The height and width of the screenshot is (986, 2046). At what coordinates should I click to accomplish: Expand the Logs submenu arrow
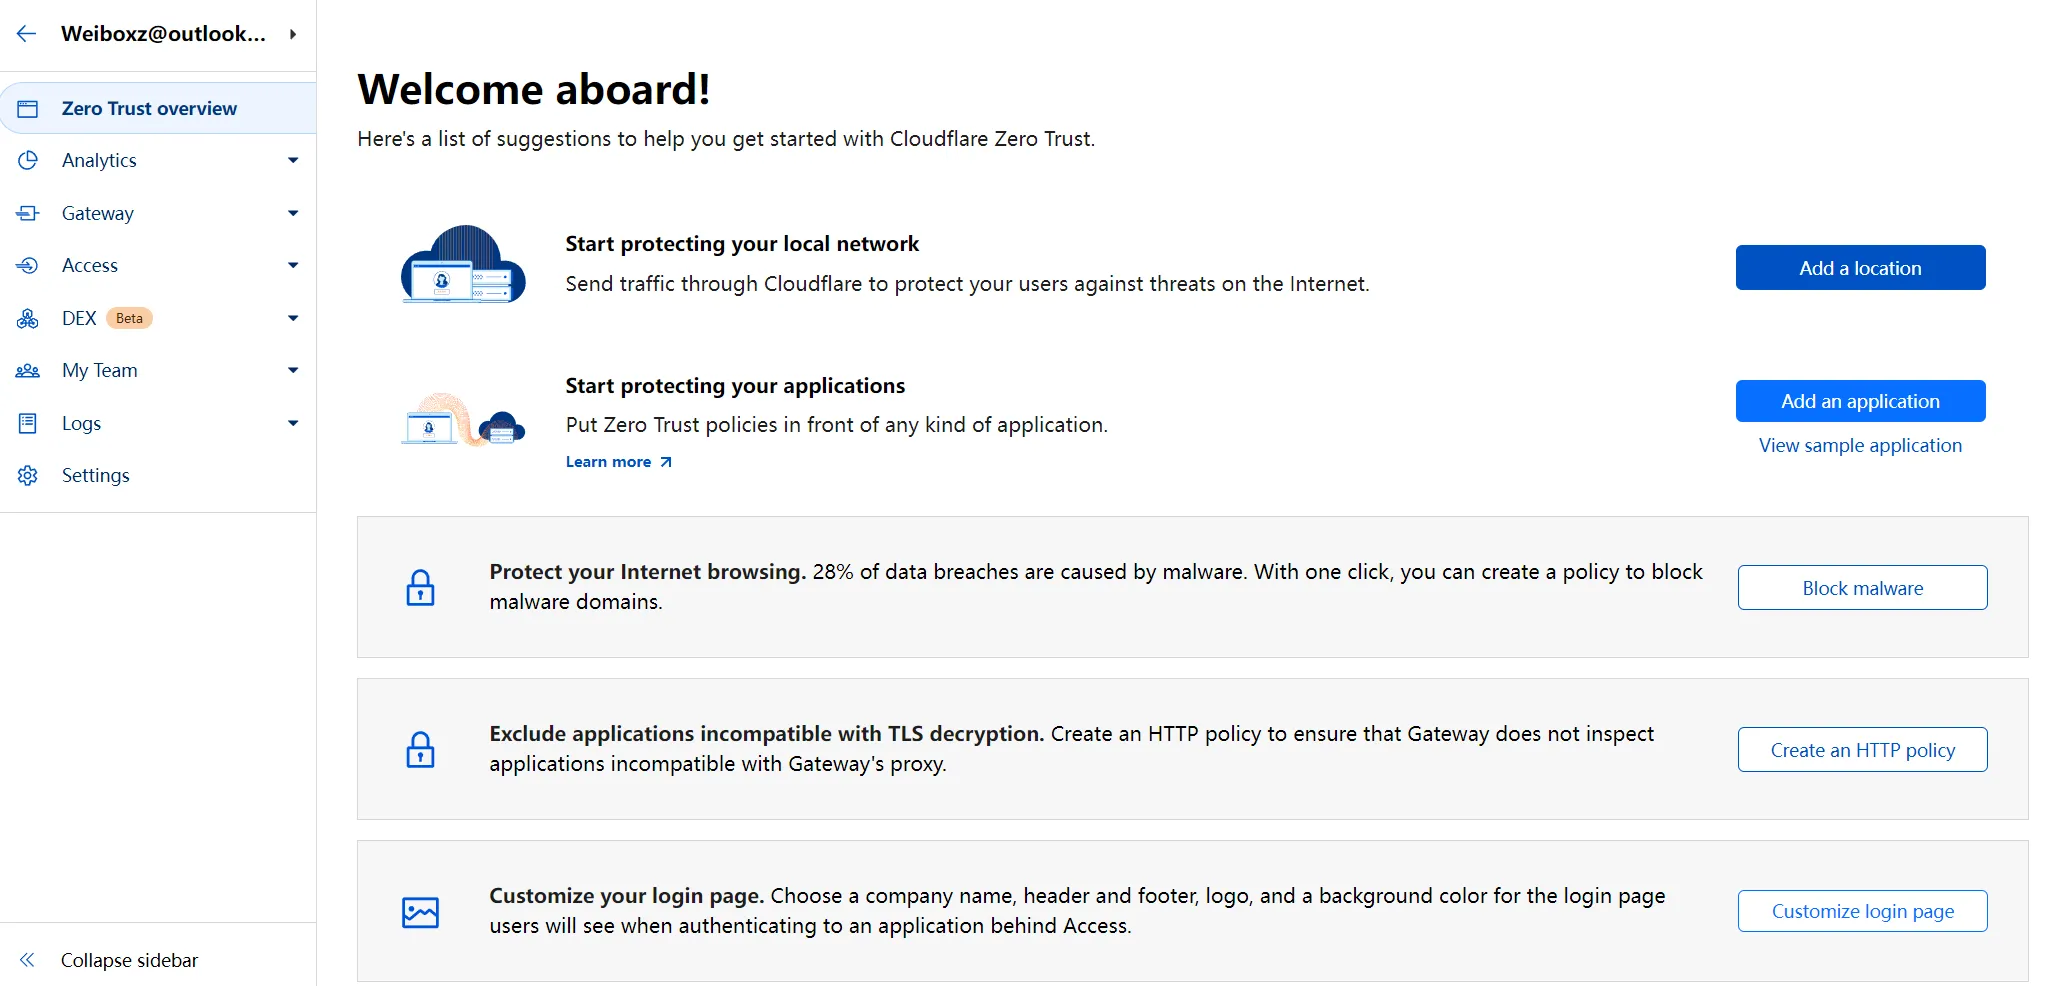point(293,423)
